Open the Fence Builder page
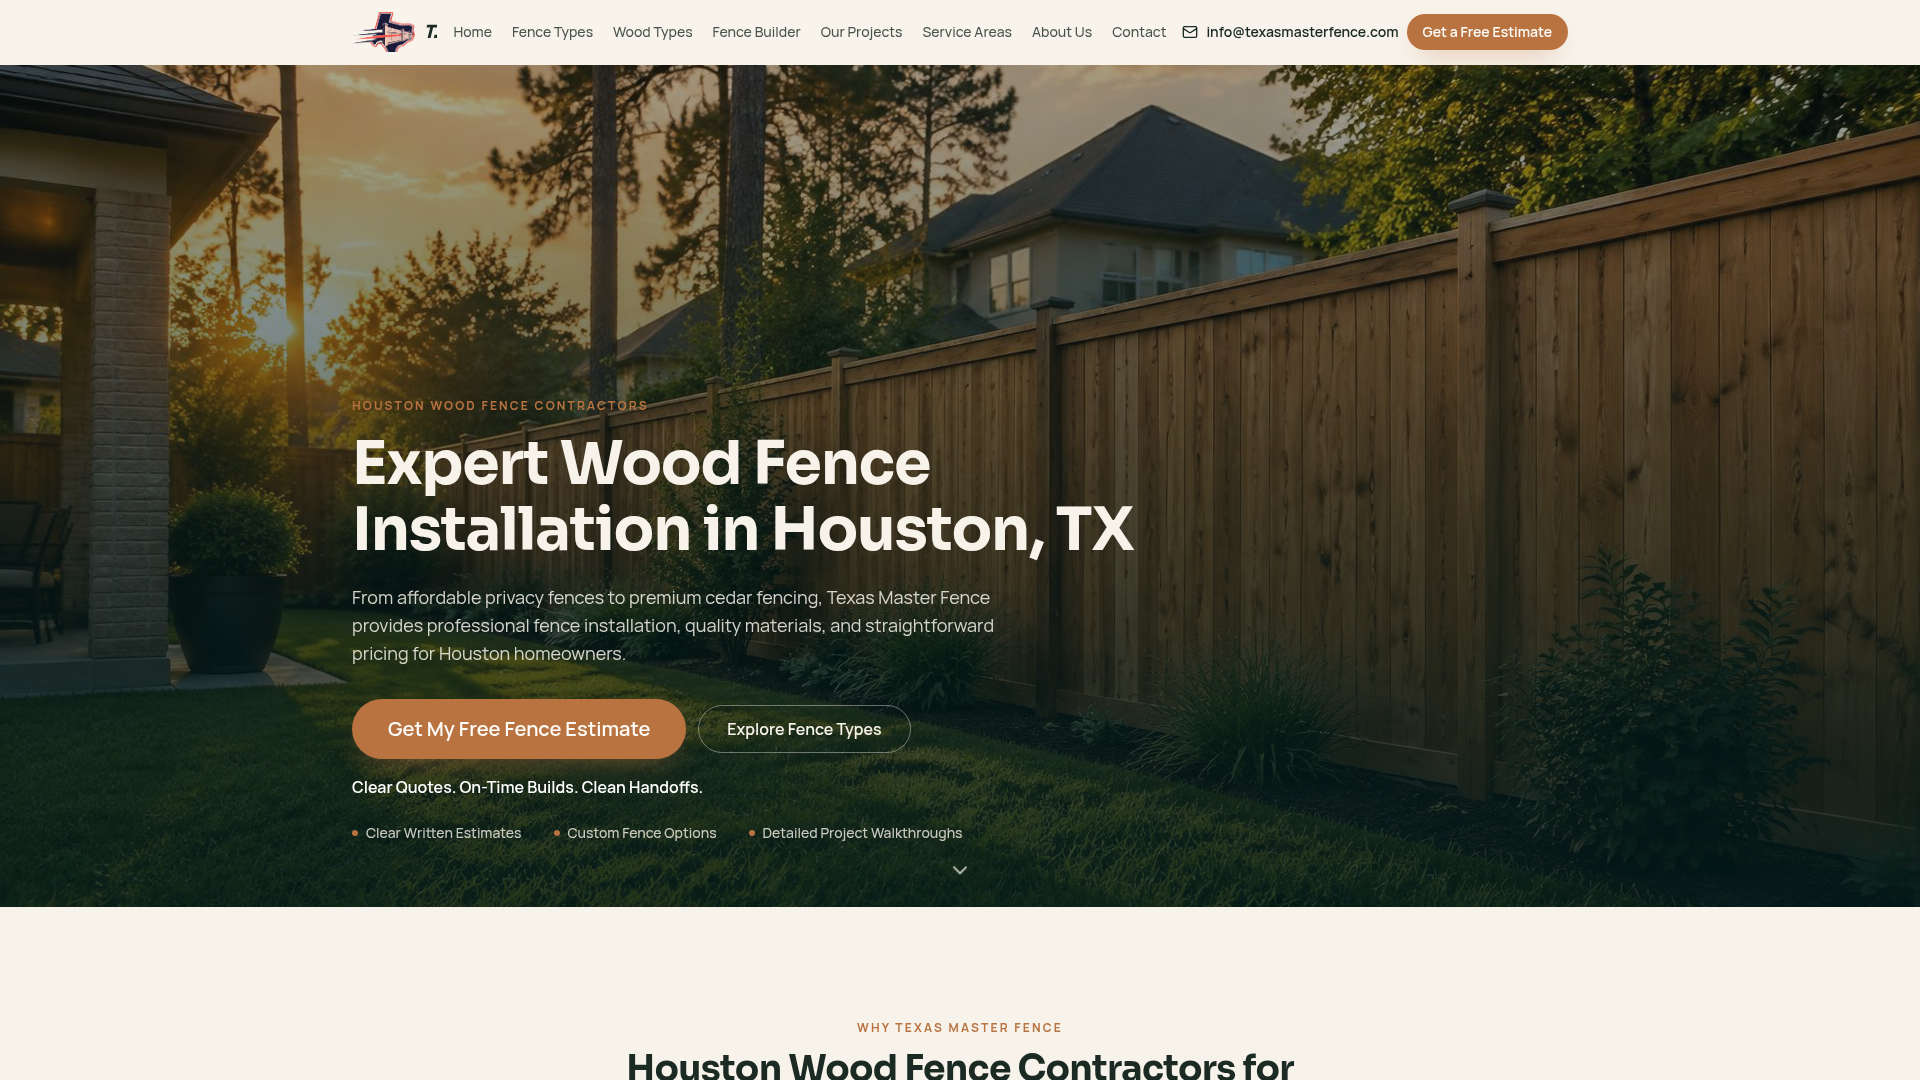Viewport: 1920px width, 1080px height. (756, 32)
